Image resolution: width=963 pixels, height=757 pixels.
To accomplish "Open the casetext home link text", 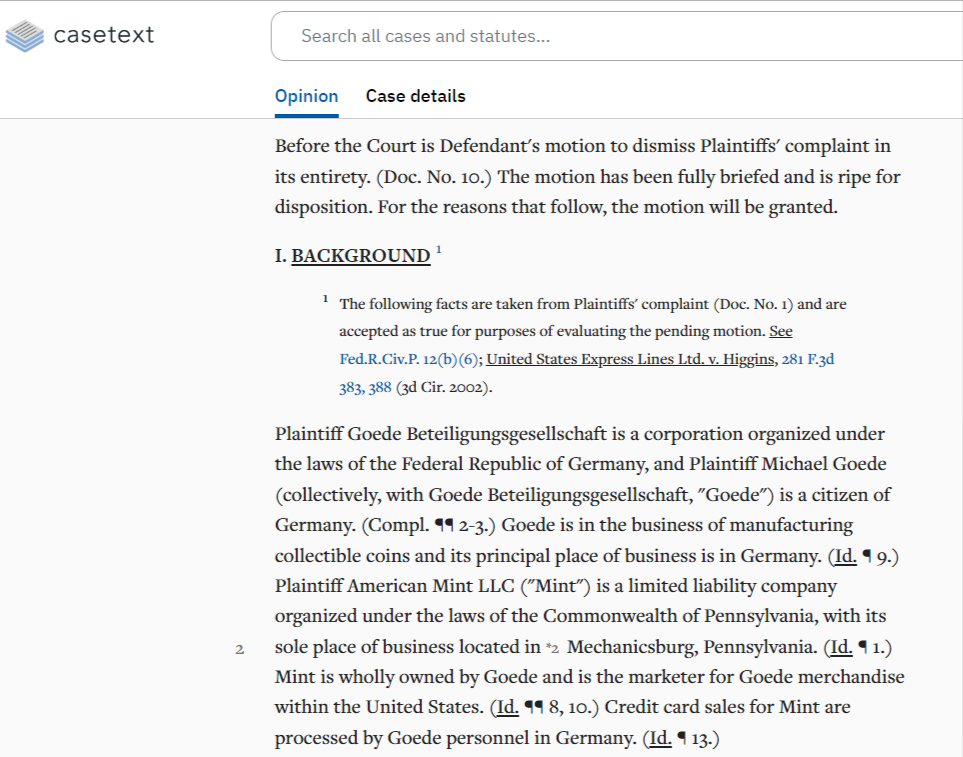I will click(104, 35).
